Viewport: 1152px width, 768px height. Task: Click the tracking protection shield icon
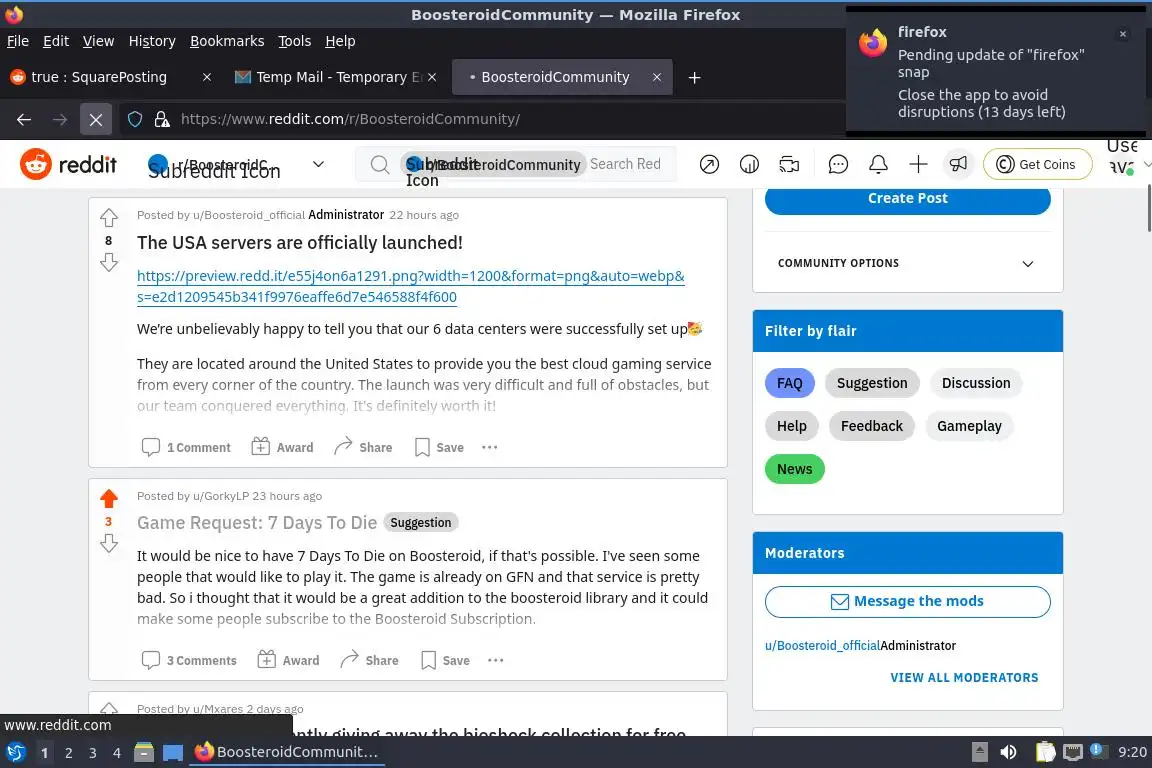[134, 119]
